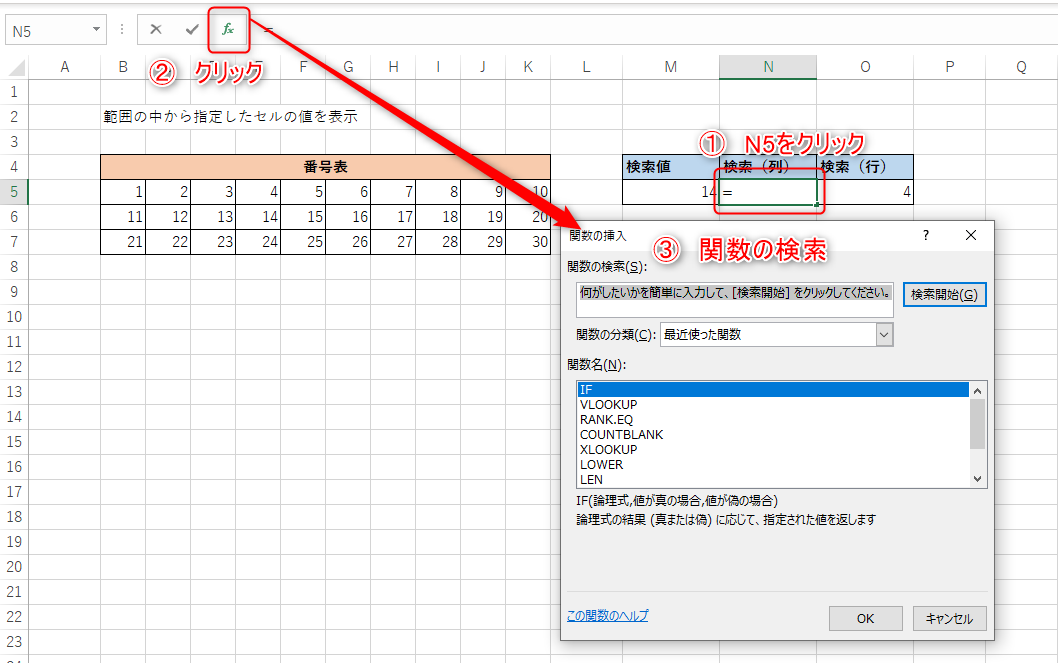The image size is (1058, 663).
Task: Click the 検索開始 button
Action: 944,295
